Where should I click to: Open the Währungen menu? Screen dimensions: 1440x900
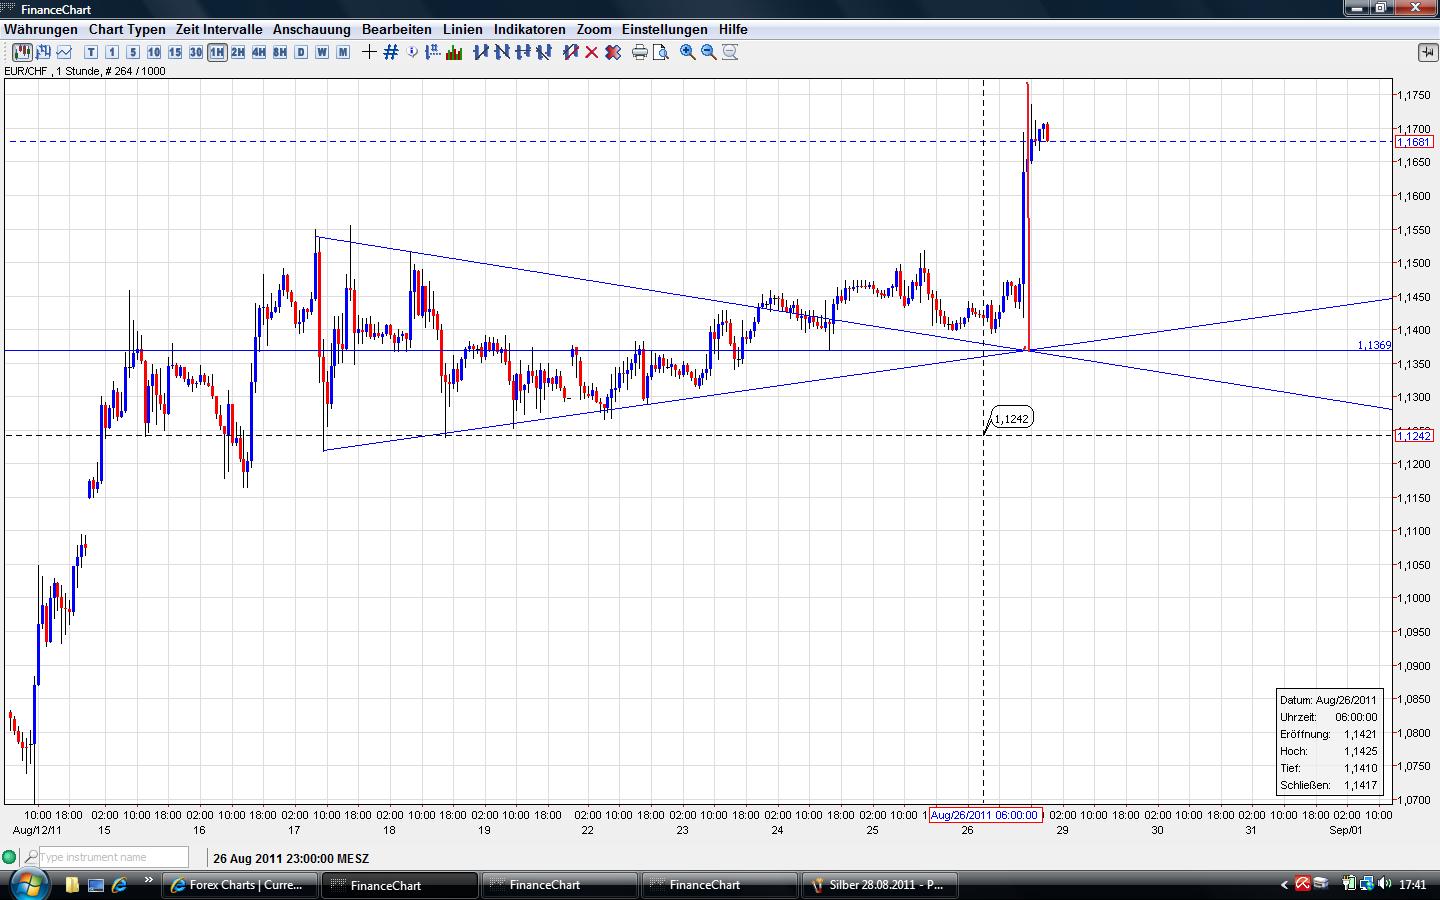(41, 29)
